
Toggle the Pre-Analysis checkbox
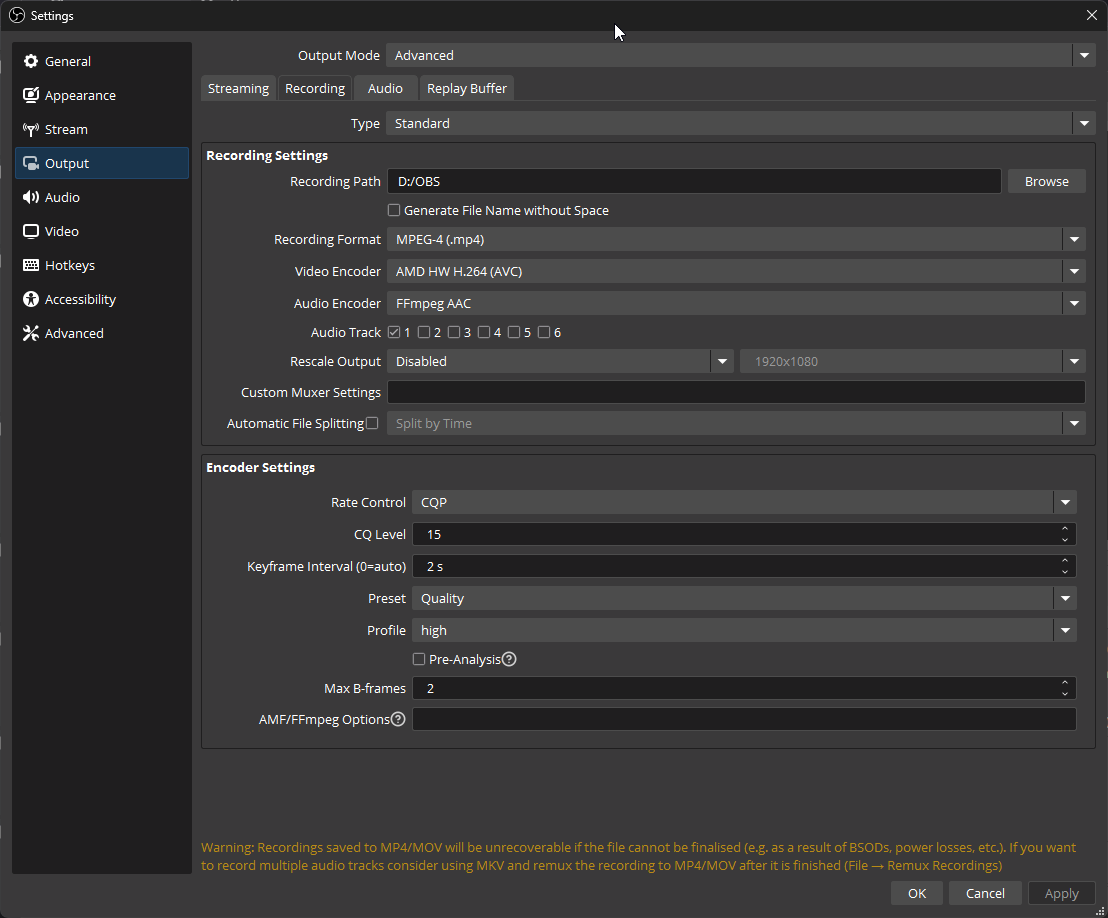(x=420, y=659)
